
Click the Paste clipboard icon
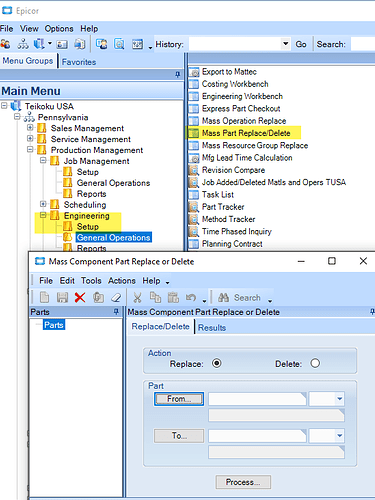pyautogui.click(x=173, y=297)
